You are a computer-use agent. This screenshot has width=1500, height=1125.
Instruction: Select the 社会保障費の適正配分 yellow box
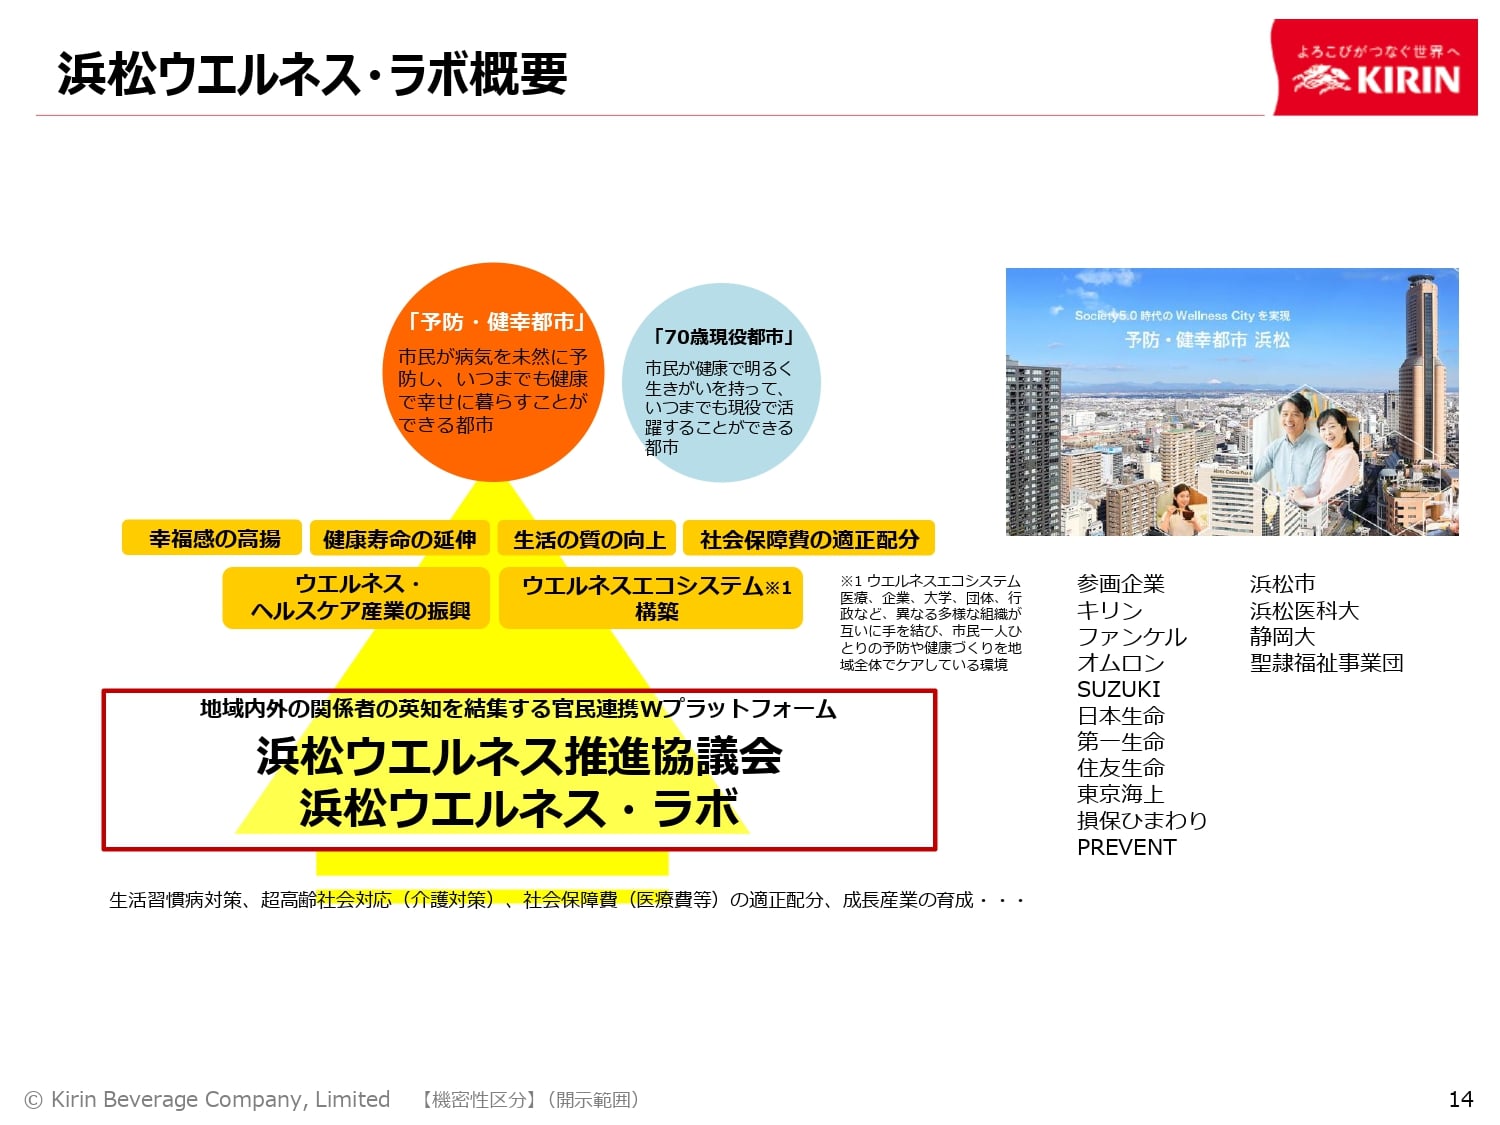coord(809,538)
